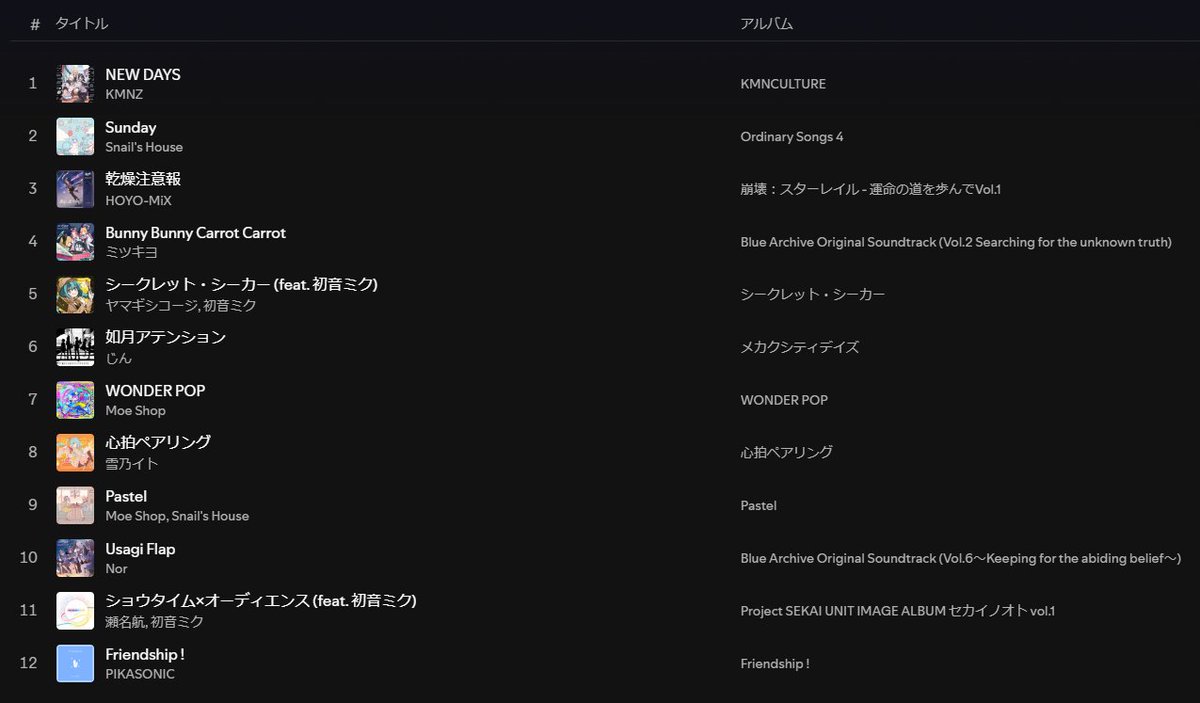Screen dimensions: 1200x703
Task: Open Friendship ! in the album column
Action: [x=775, y=663]
